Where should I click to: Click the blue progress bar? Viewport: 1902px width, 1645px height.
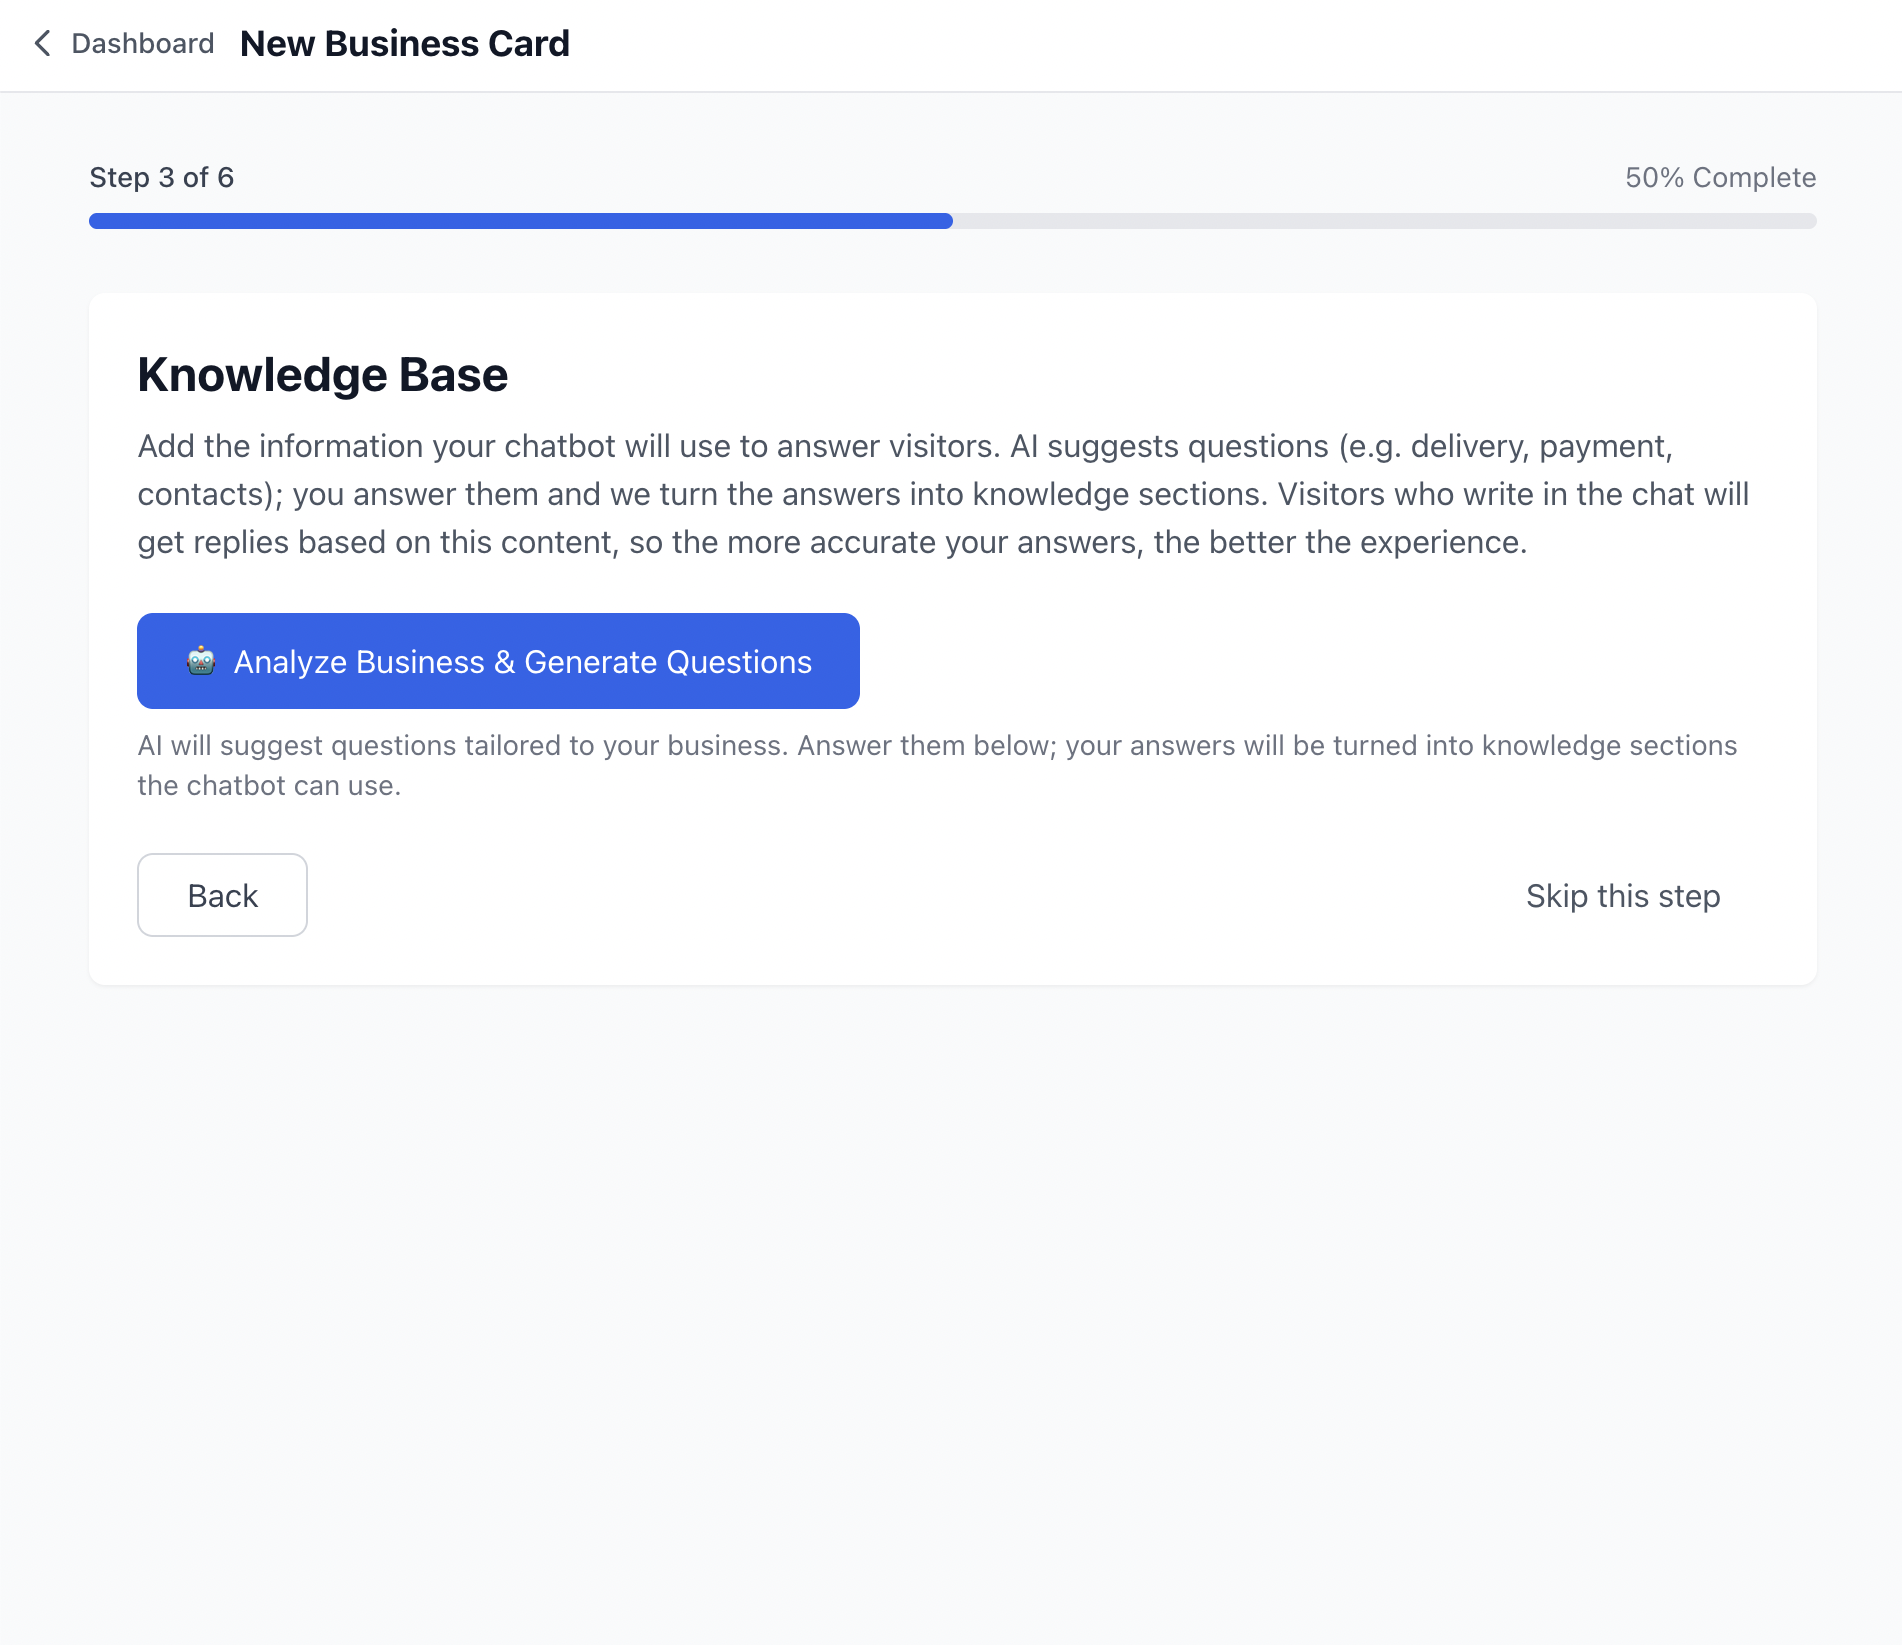(520, 221)
